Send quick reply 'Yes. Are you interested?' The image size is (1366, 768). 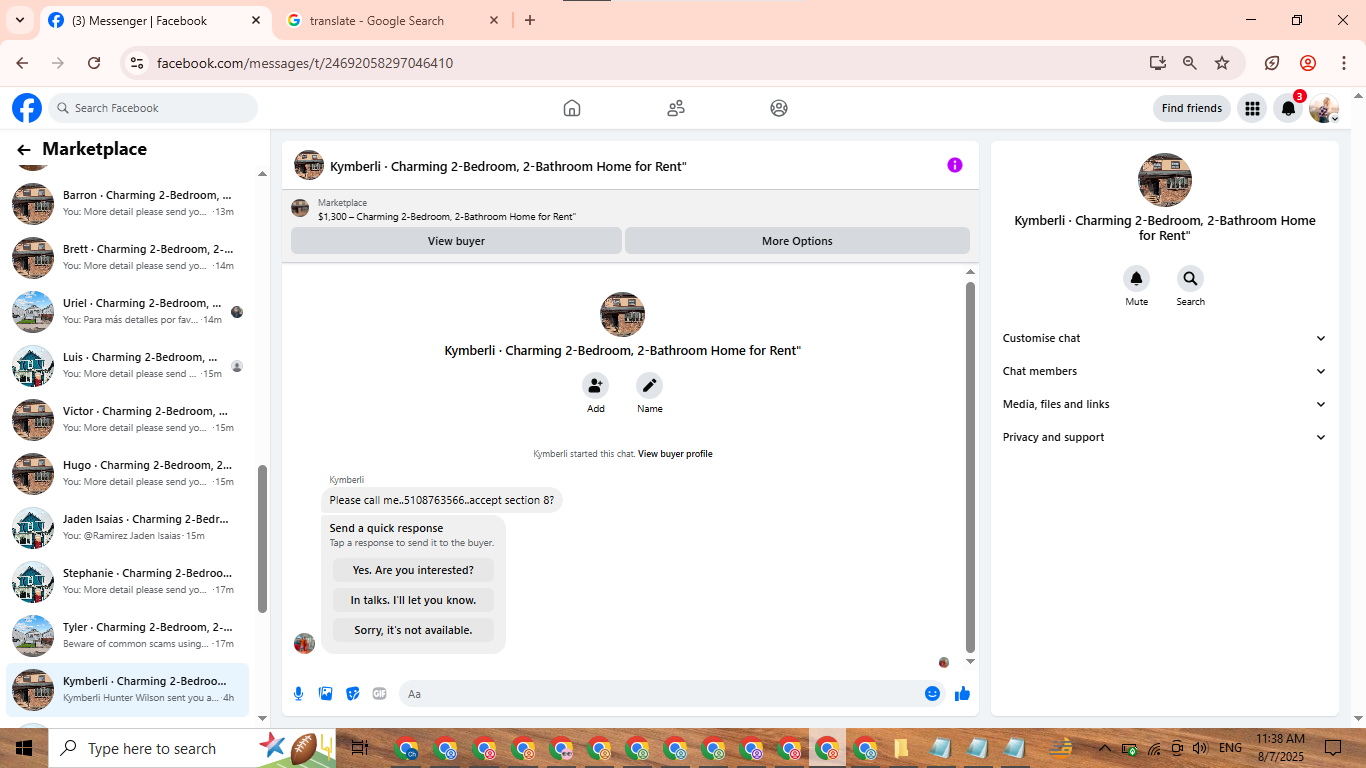pos(413,570)
